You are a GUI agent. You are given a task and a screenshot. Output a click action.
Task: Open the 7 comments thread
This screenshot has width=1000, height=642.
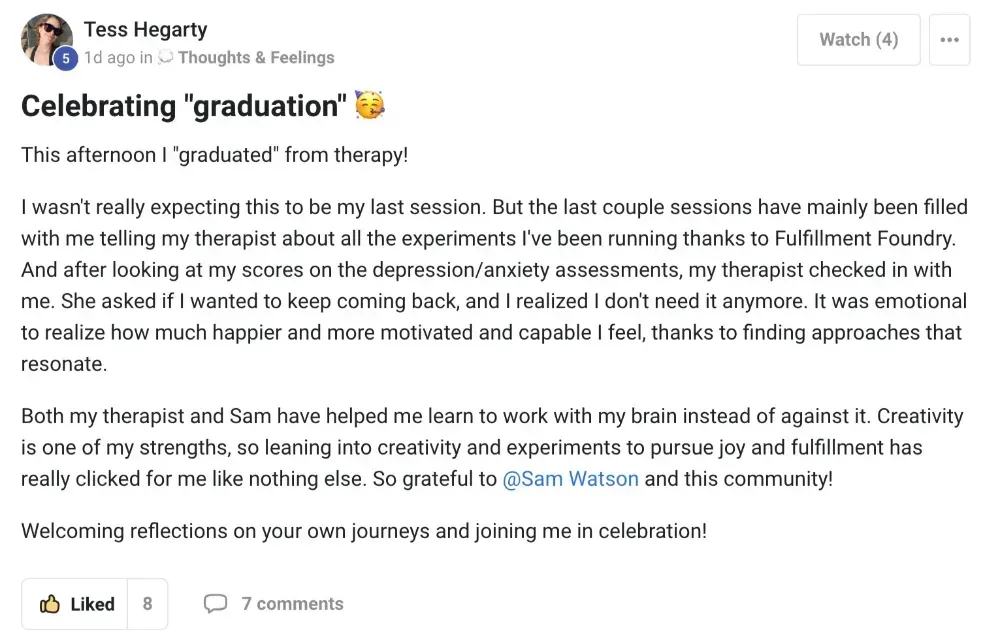(292, 604)
